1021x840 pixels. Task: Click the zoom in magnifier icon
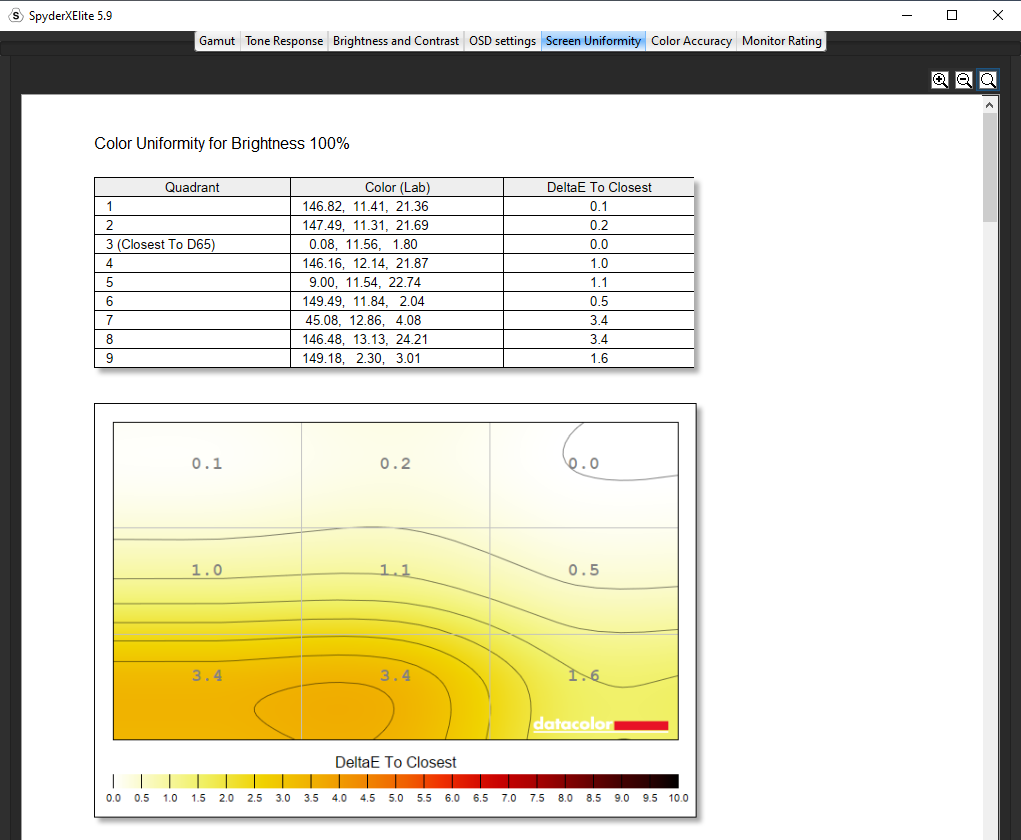coord(940,80)
